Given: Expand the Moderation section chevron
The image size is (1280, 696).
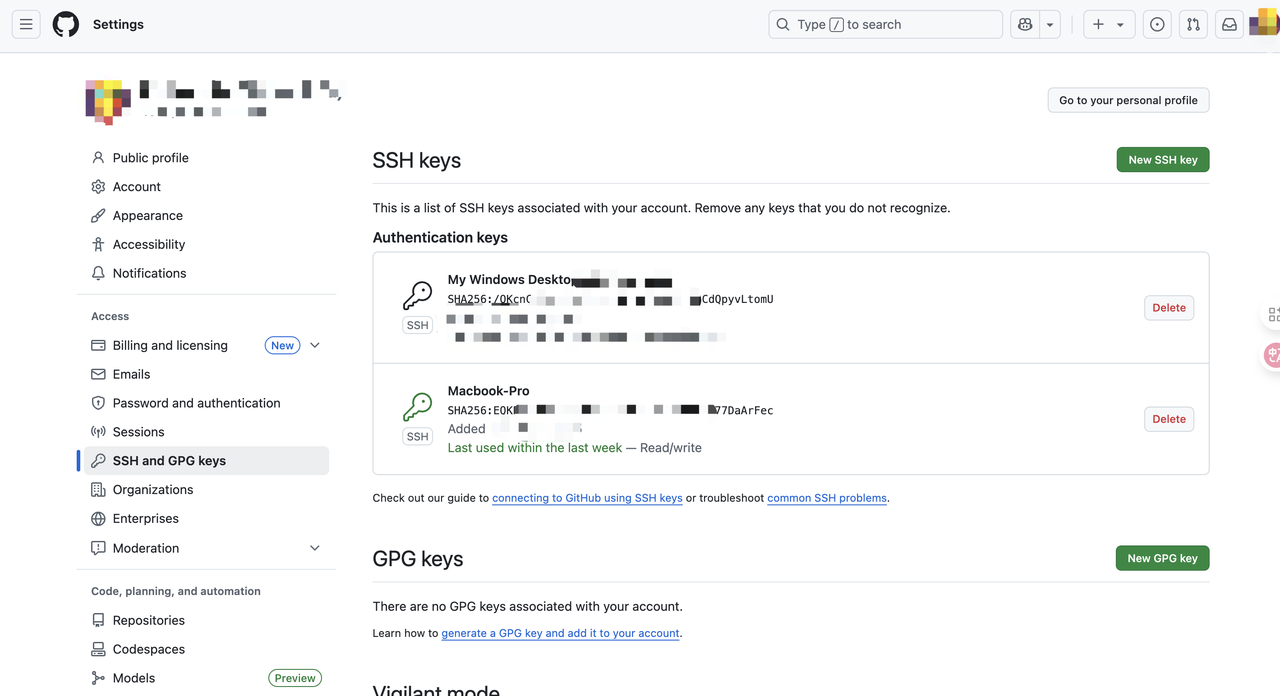Looking at the screenshot, I should (x=315, y=548).
